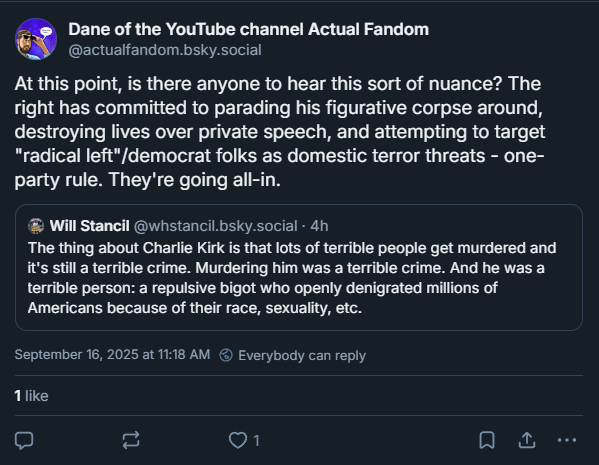Viewport: 599px width, 465px height.
Task: Click the main post text about nuance
Action: point(280,132)
